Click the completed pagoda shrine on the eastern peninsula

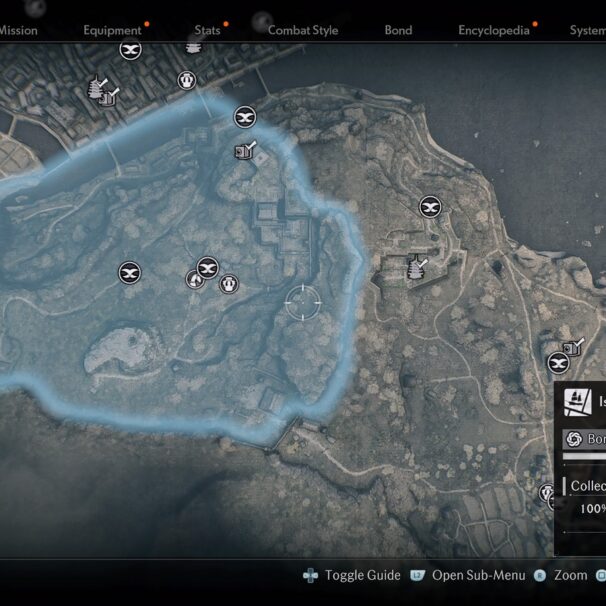[x=417, y=267]
